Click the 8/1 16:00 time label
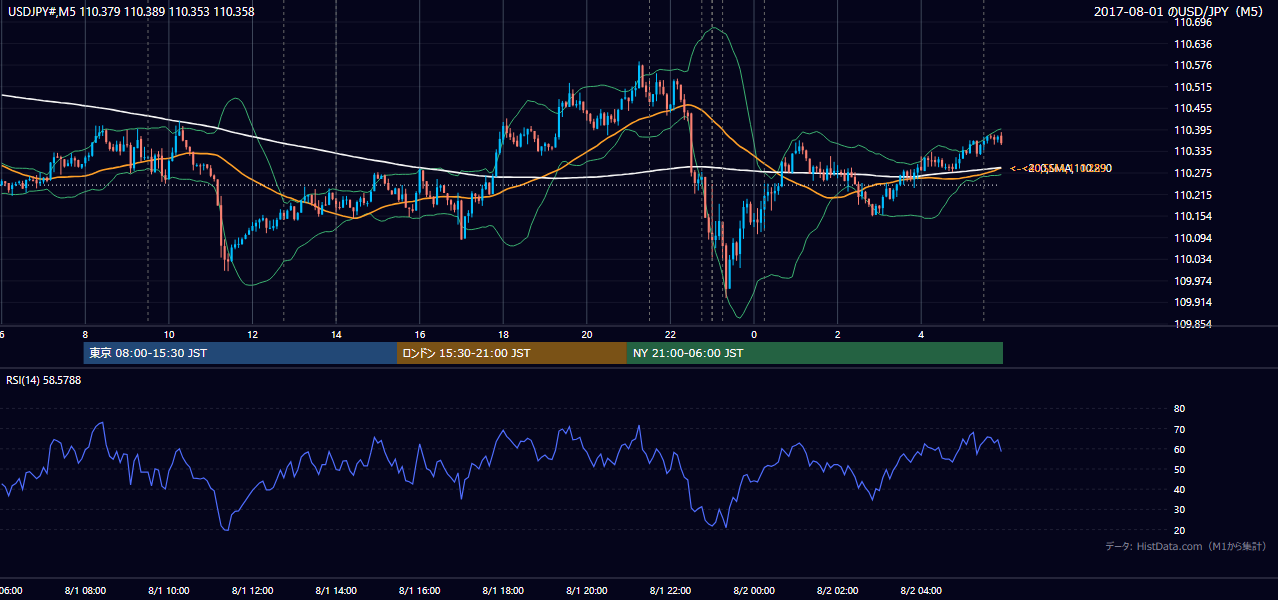The width and height of the screenshot is (1278, 600). [419, 590]
